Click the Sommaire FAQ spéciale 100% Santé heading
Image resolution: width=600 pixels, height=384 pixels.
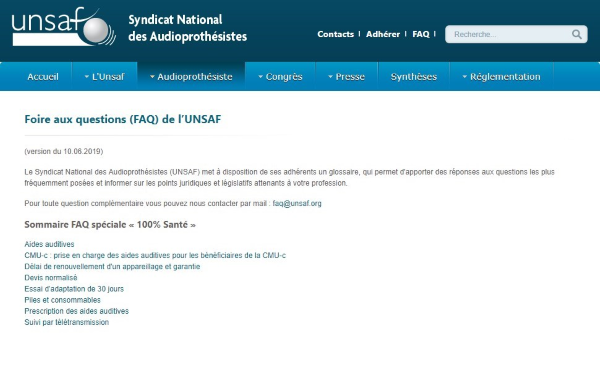click(110, 225)
